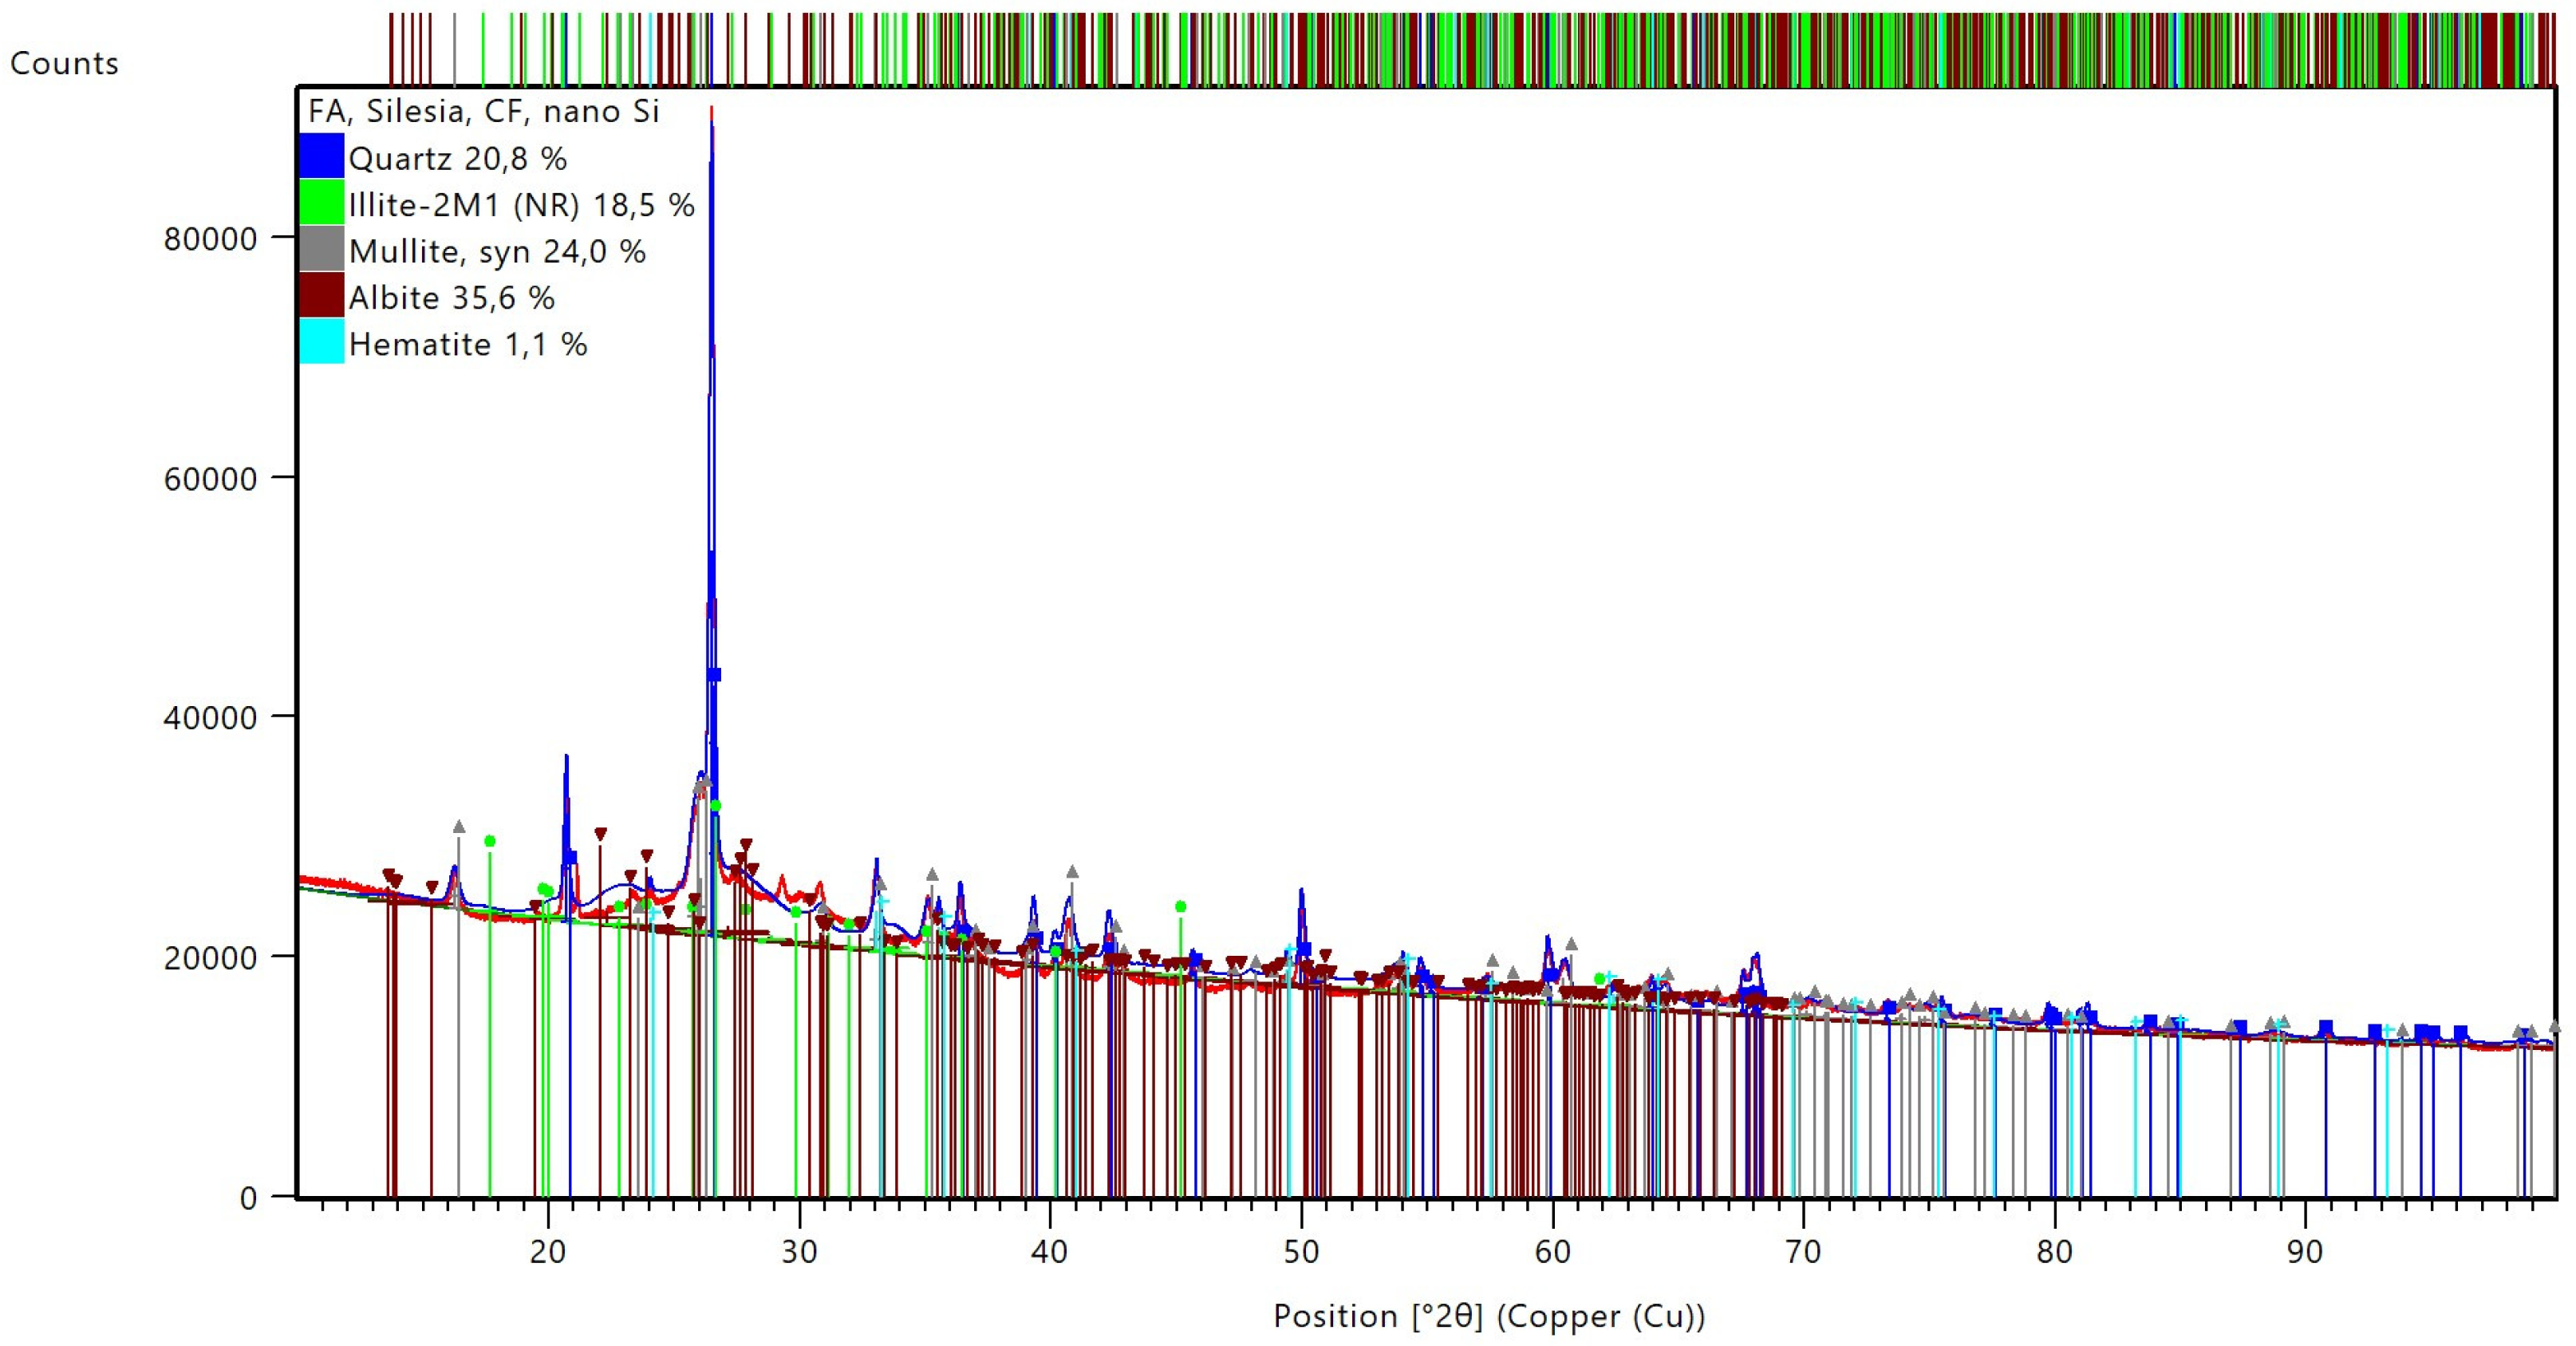Click the 0 tick label on y-axis
This screenshot has width=2576, height=1346.
point(248,1198)
